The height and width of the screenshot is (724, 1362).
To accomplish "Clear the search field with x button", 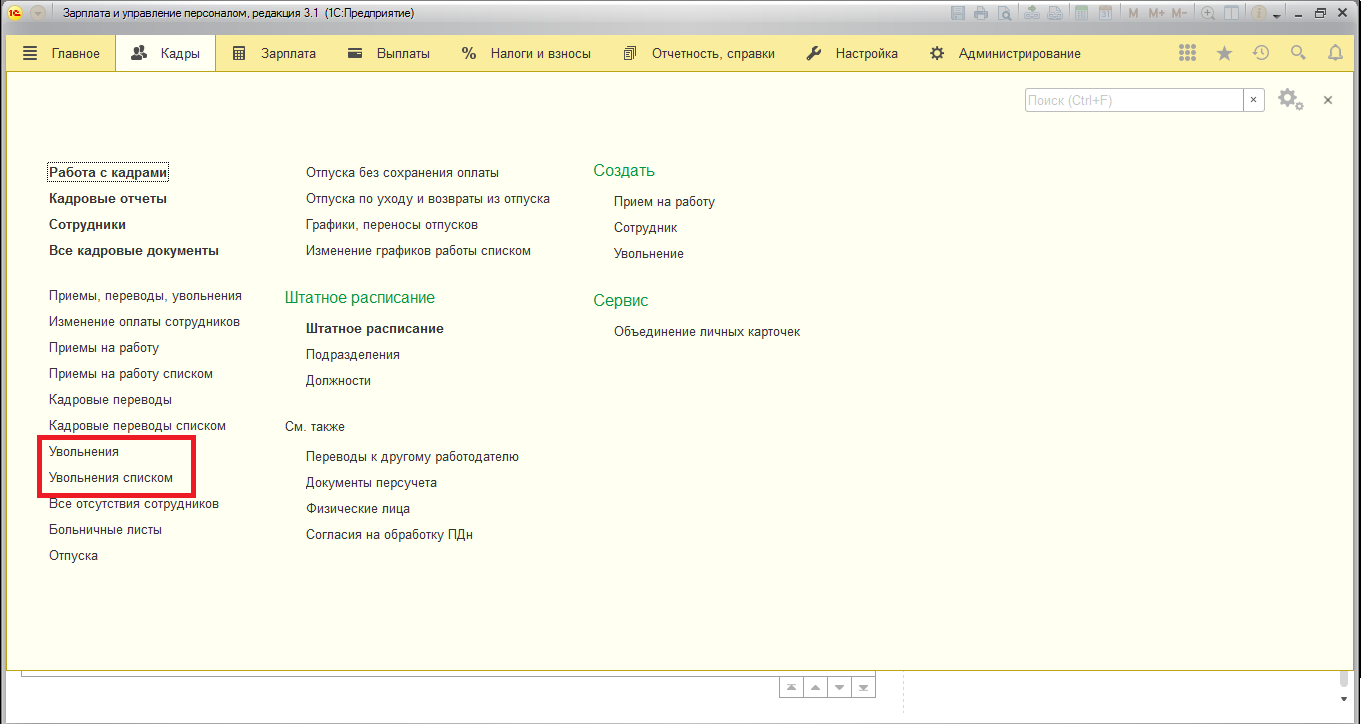I will click(1254, 100).
